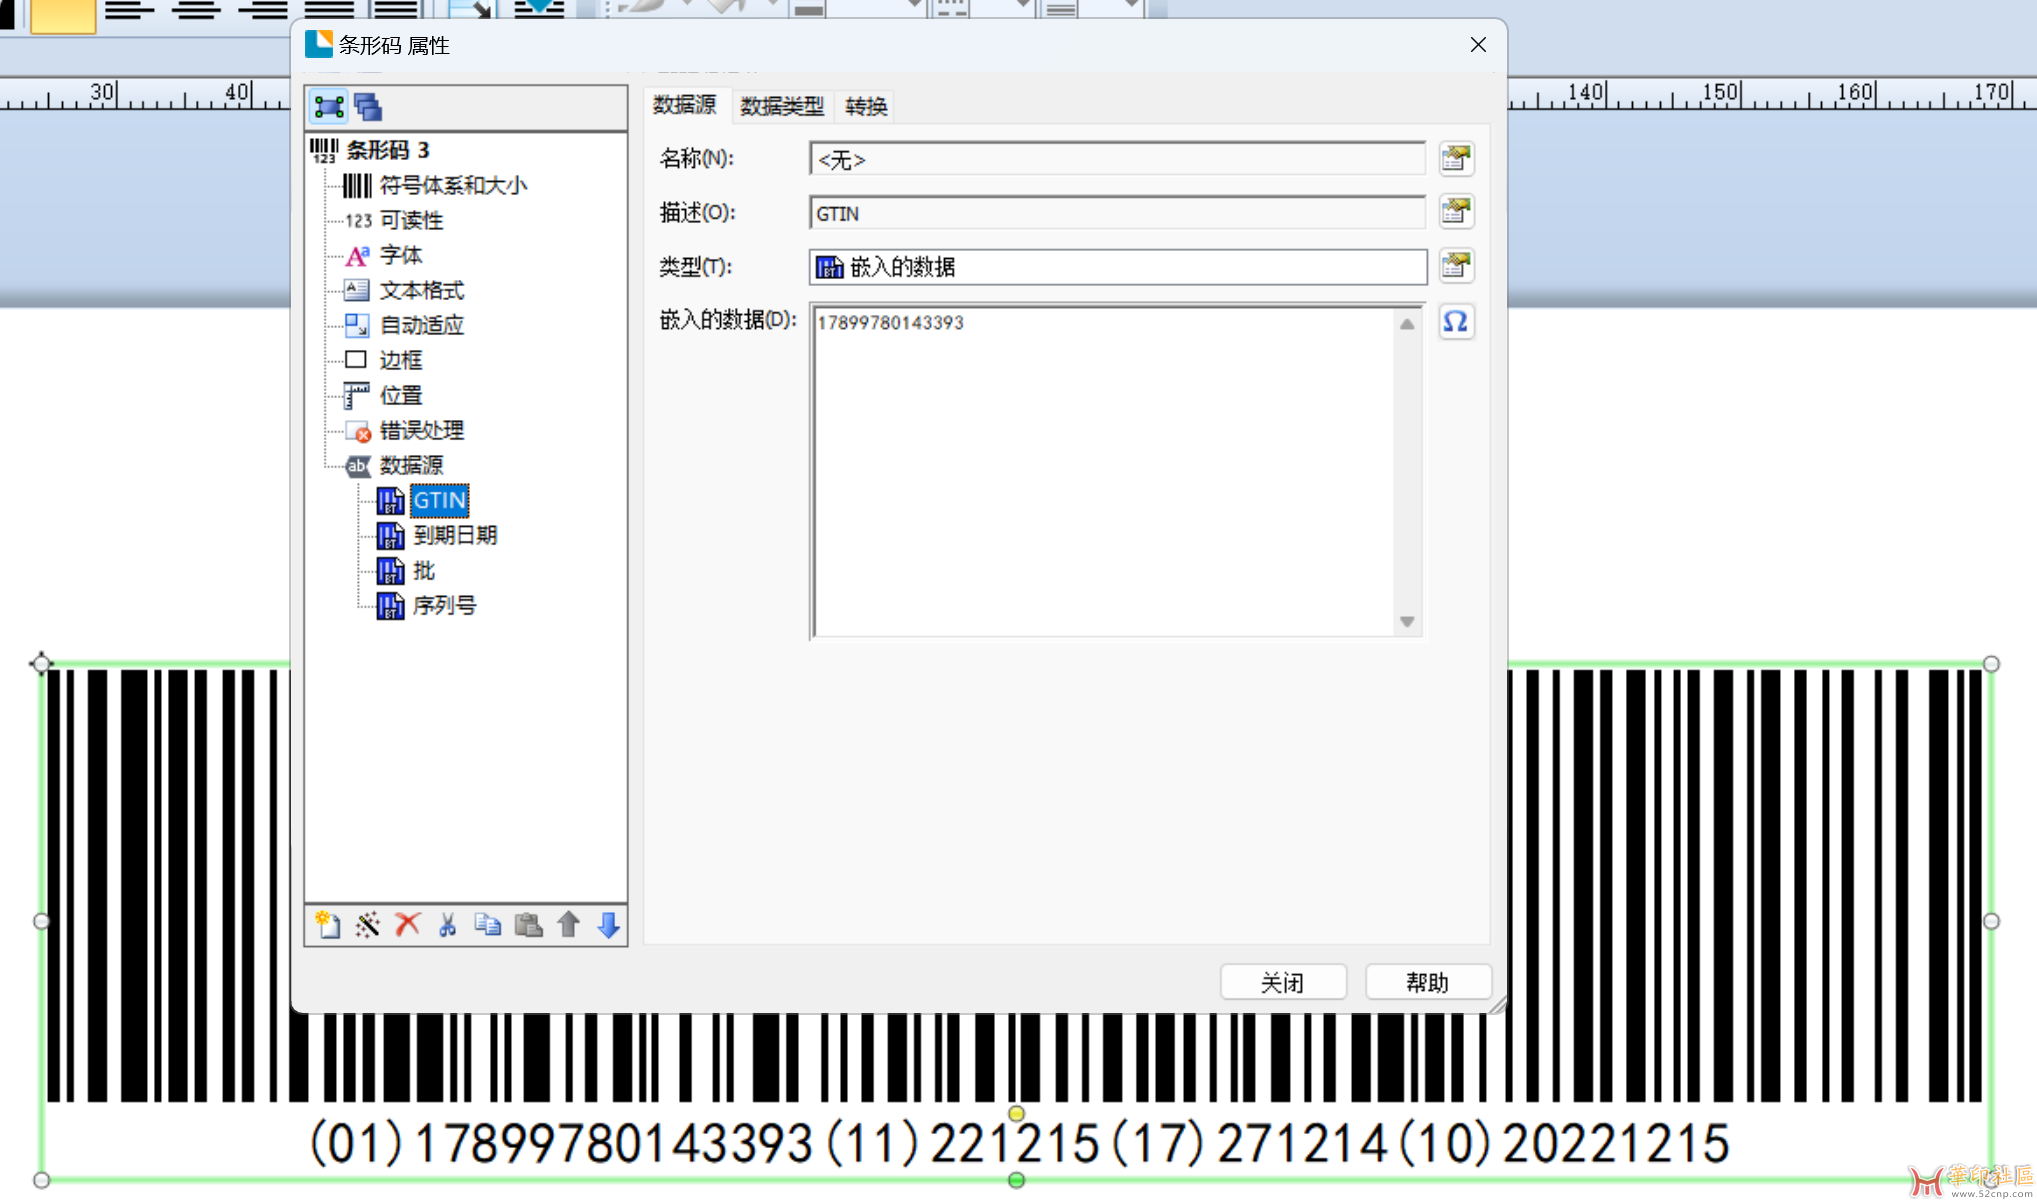Delete data source with red X icon
Viewport: 2037px width, 1201px height.
[x=407, y=925]
